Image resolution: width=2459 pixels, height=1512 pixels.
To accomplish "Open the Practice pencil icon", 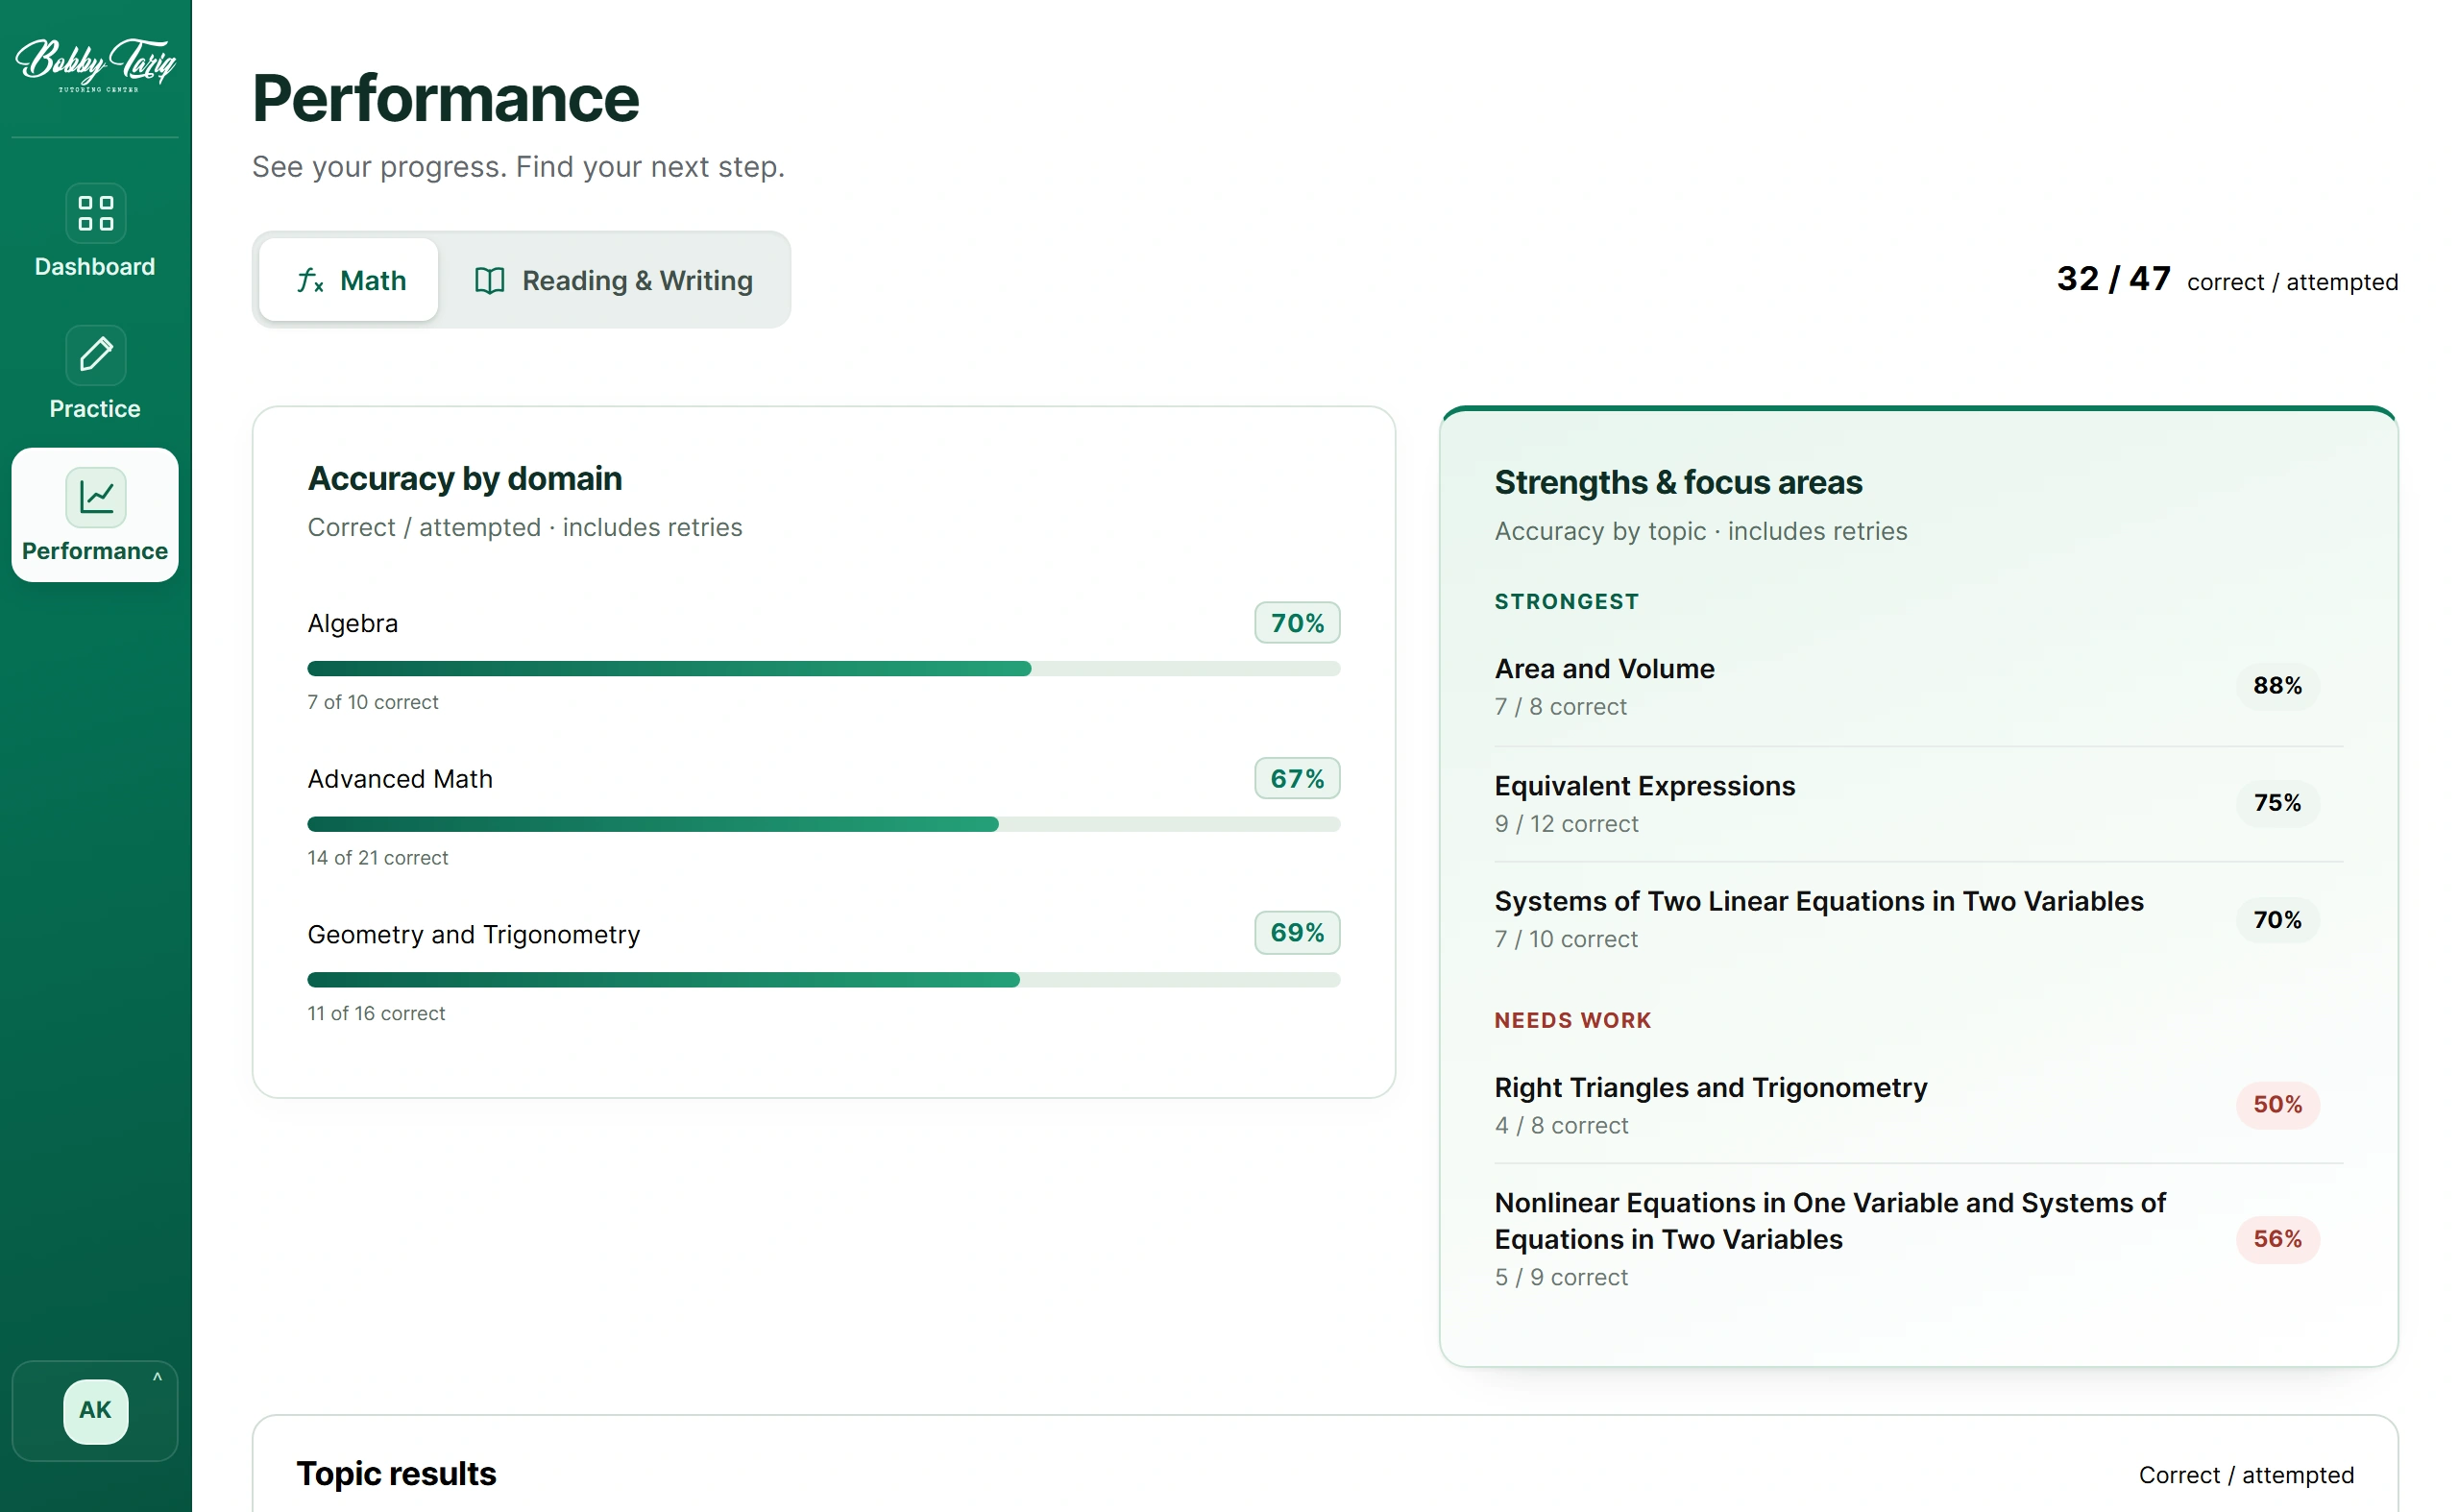I will click(x=96, y=355).
